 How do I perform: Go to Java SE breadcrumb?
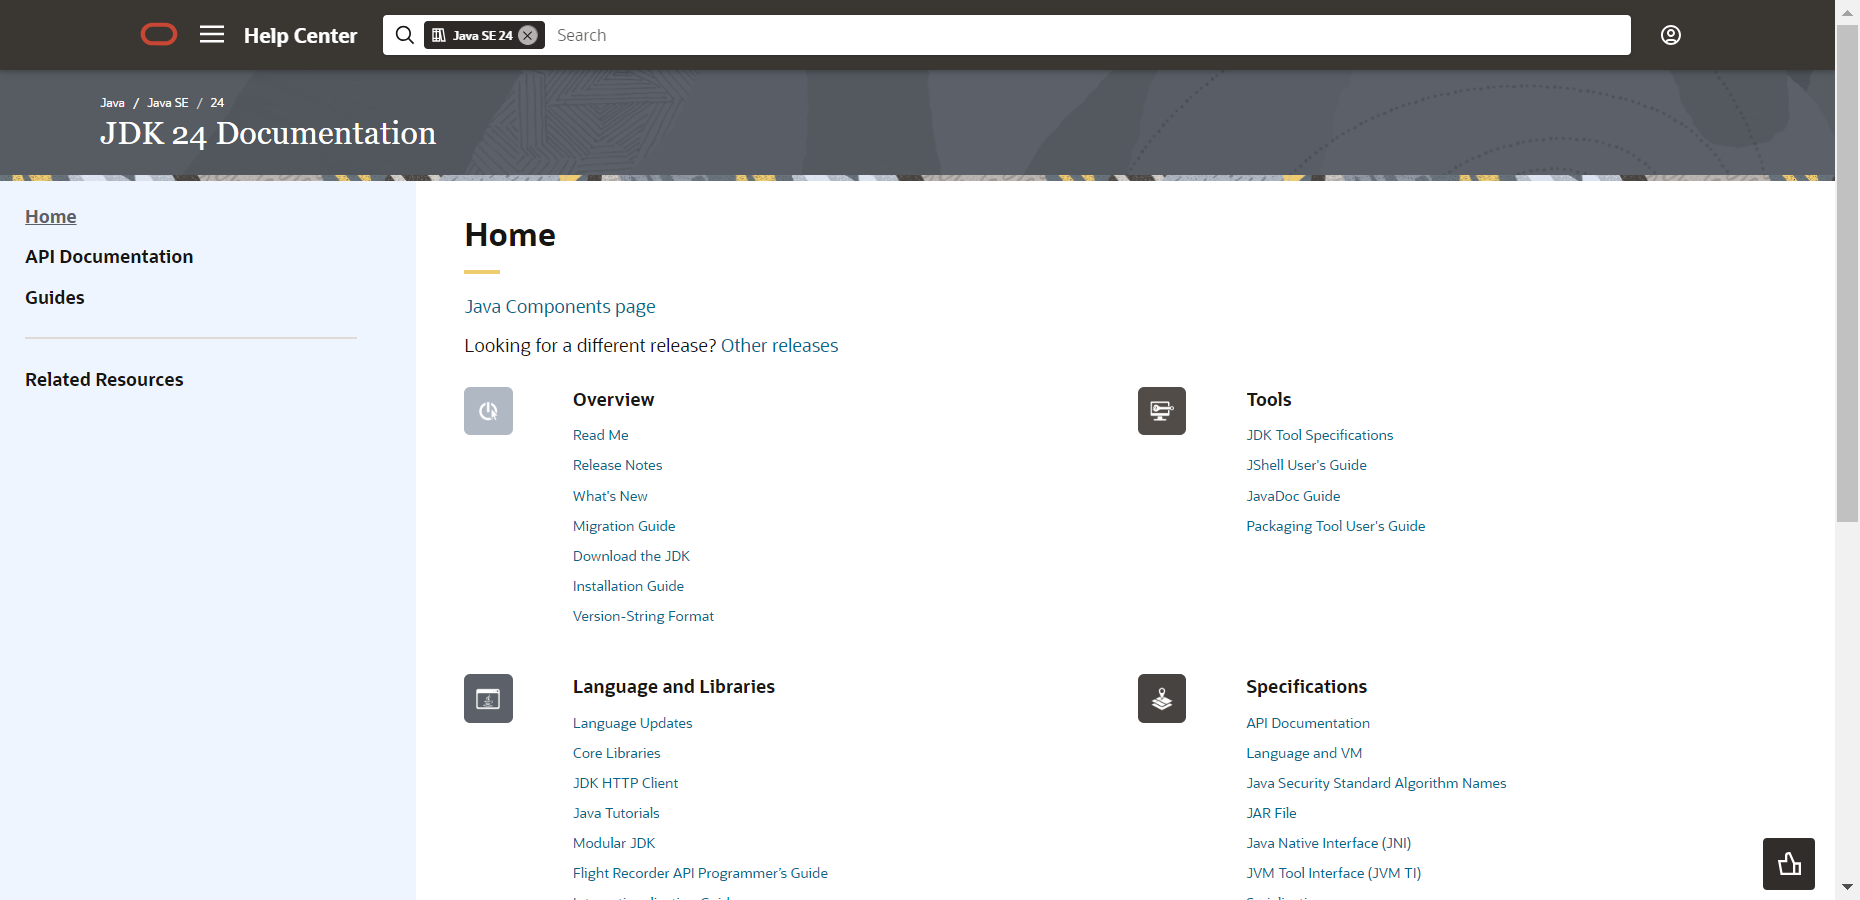tap(168, 103)
